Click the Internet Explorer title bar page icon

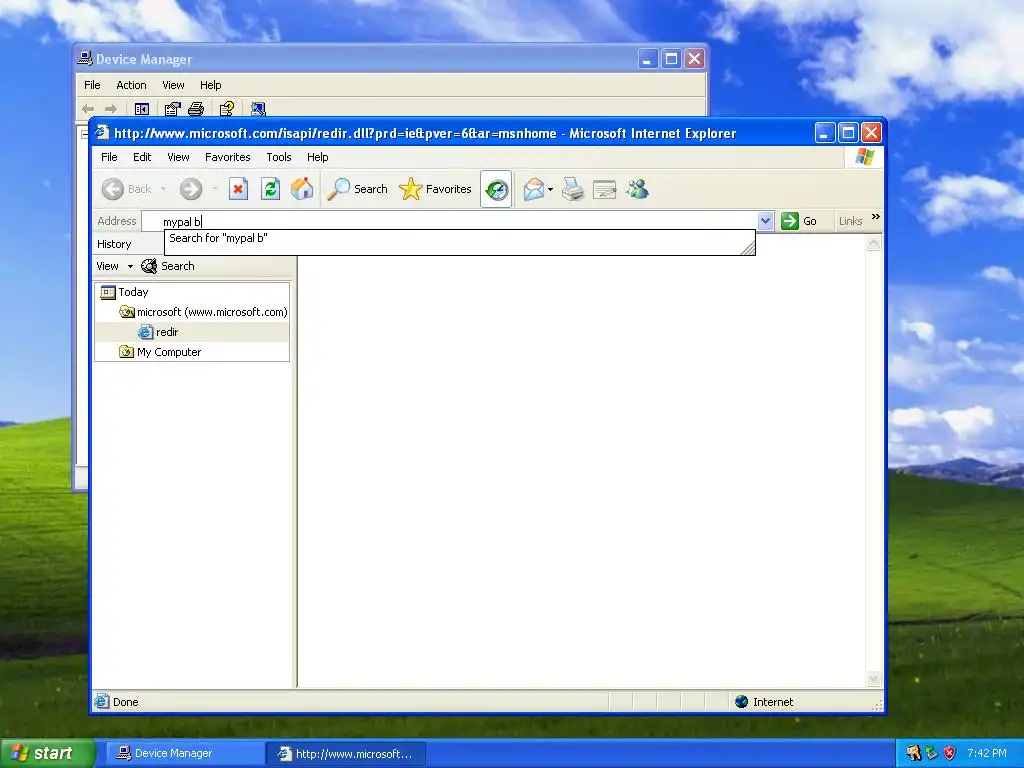point(102,133)
